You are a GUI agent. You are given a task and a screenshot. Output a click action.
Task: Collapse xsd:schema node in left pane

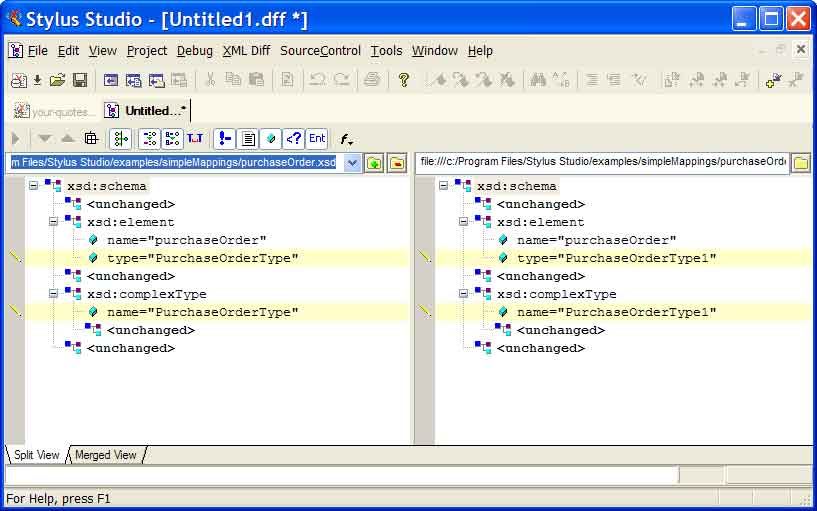point(33,185)
